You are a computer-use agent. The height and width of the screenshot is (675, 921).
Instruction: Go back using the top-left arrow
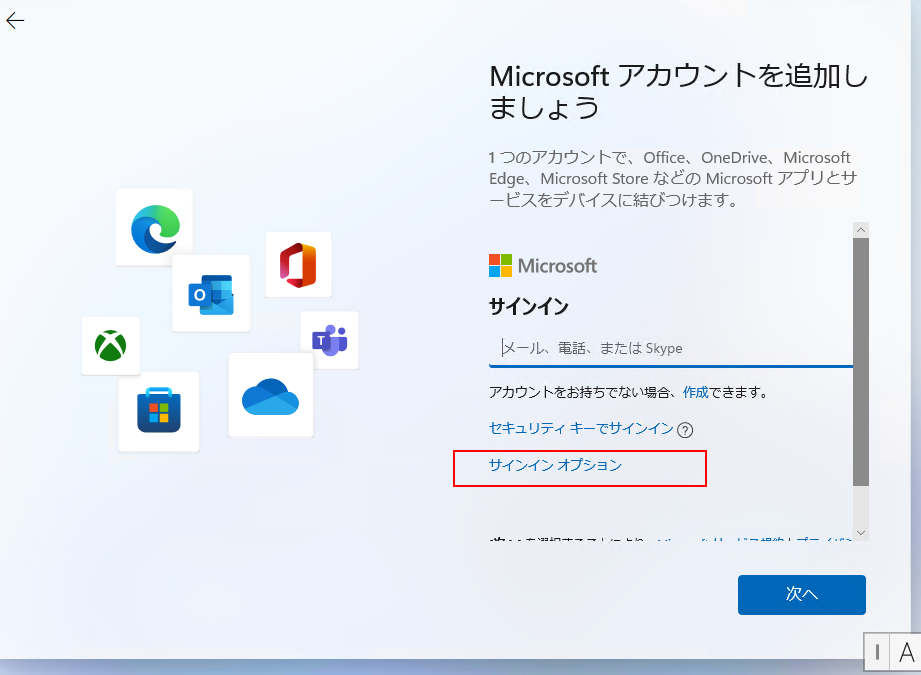tap(15, 21)
